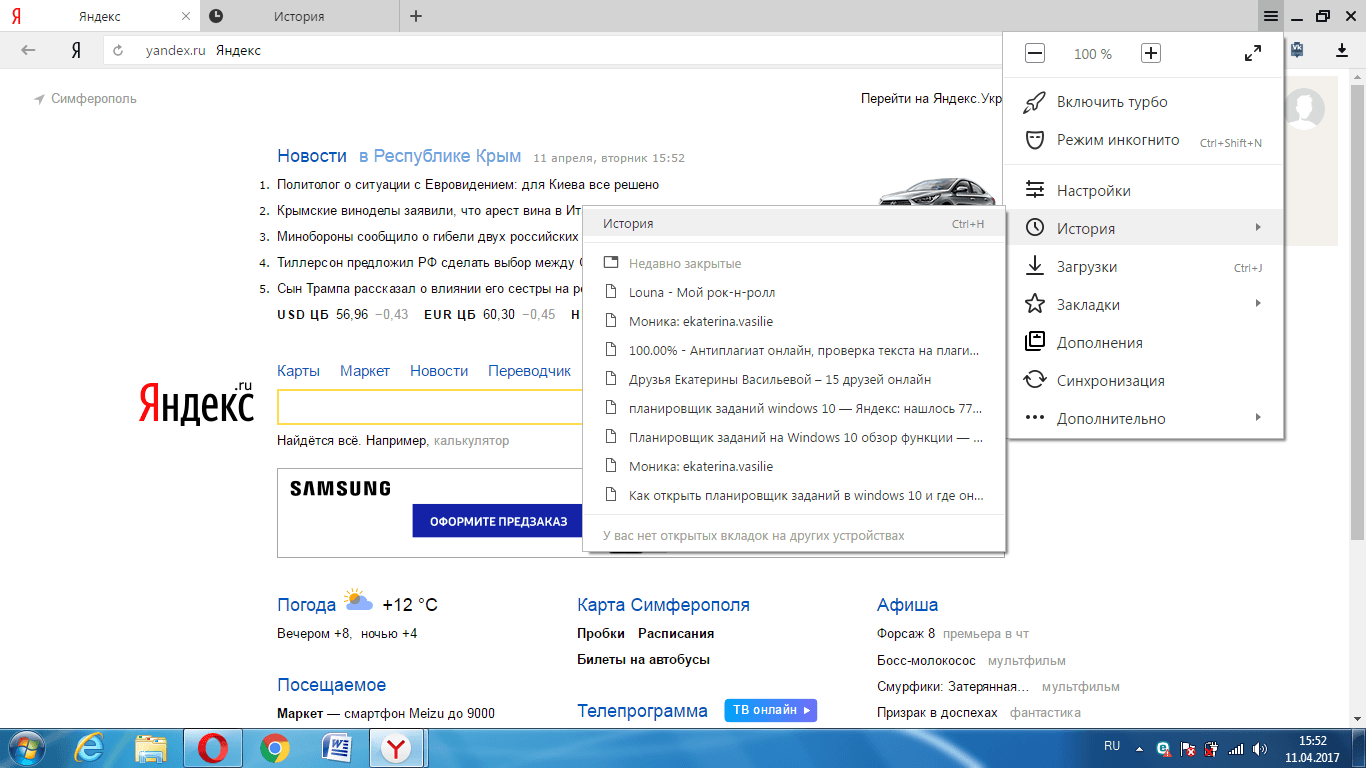
Task: Open a new tab with plus
Action: [x=416, y=16]
